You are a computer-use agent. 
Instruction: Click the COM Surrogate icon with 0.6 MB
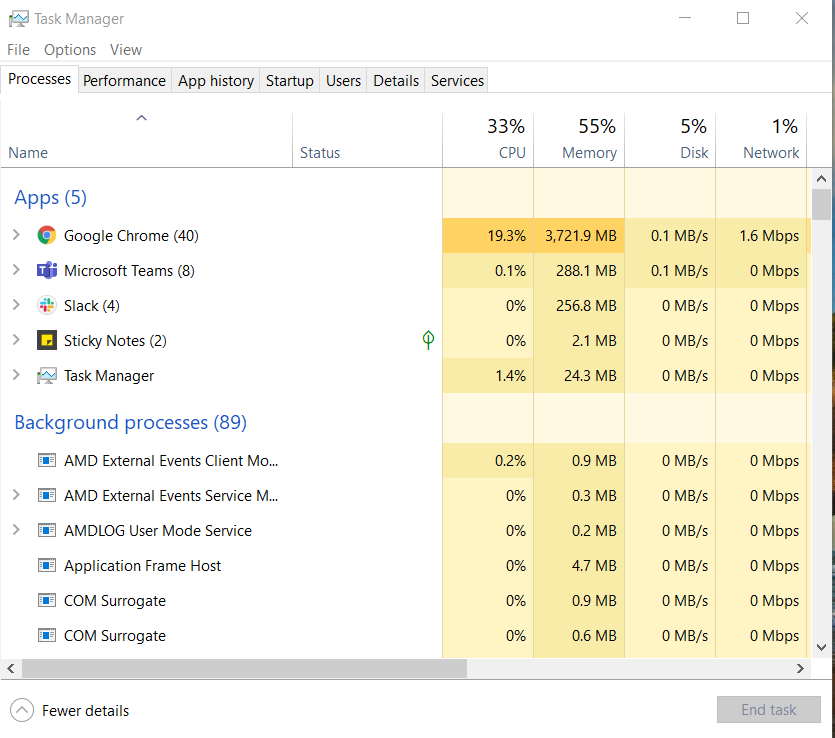(x=47, y=636)
